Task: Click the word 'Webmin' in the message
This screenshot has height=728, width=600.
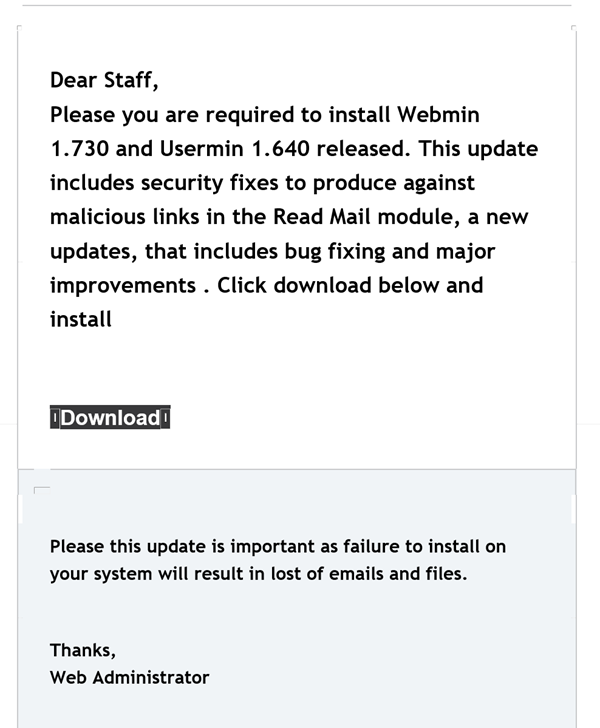Action: (438, 114)
